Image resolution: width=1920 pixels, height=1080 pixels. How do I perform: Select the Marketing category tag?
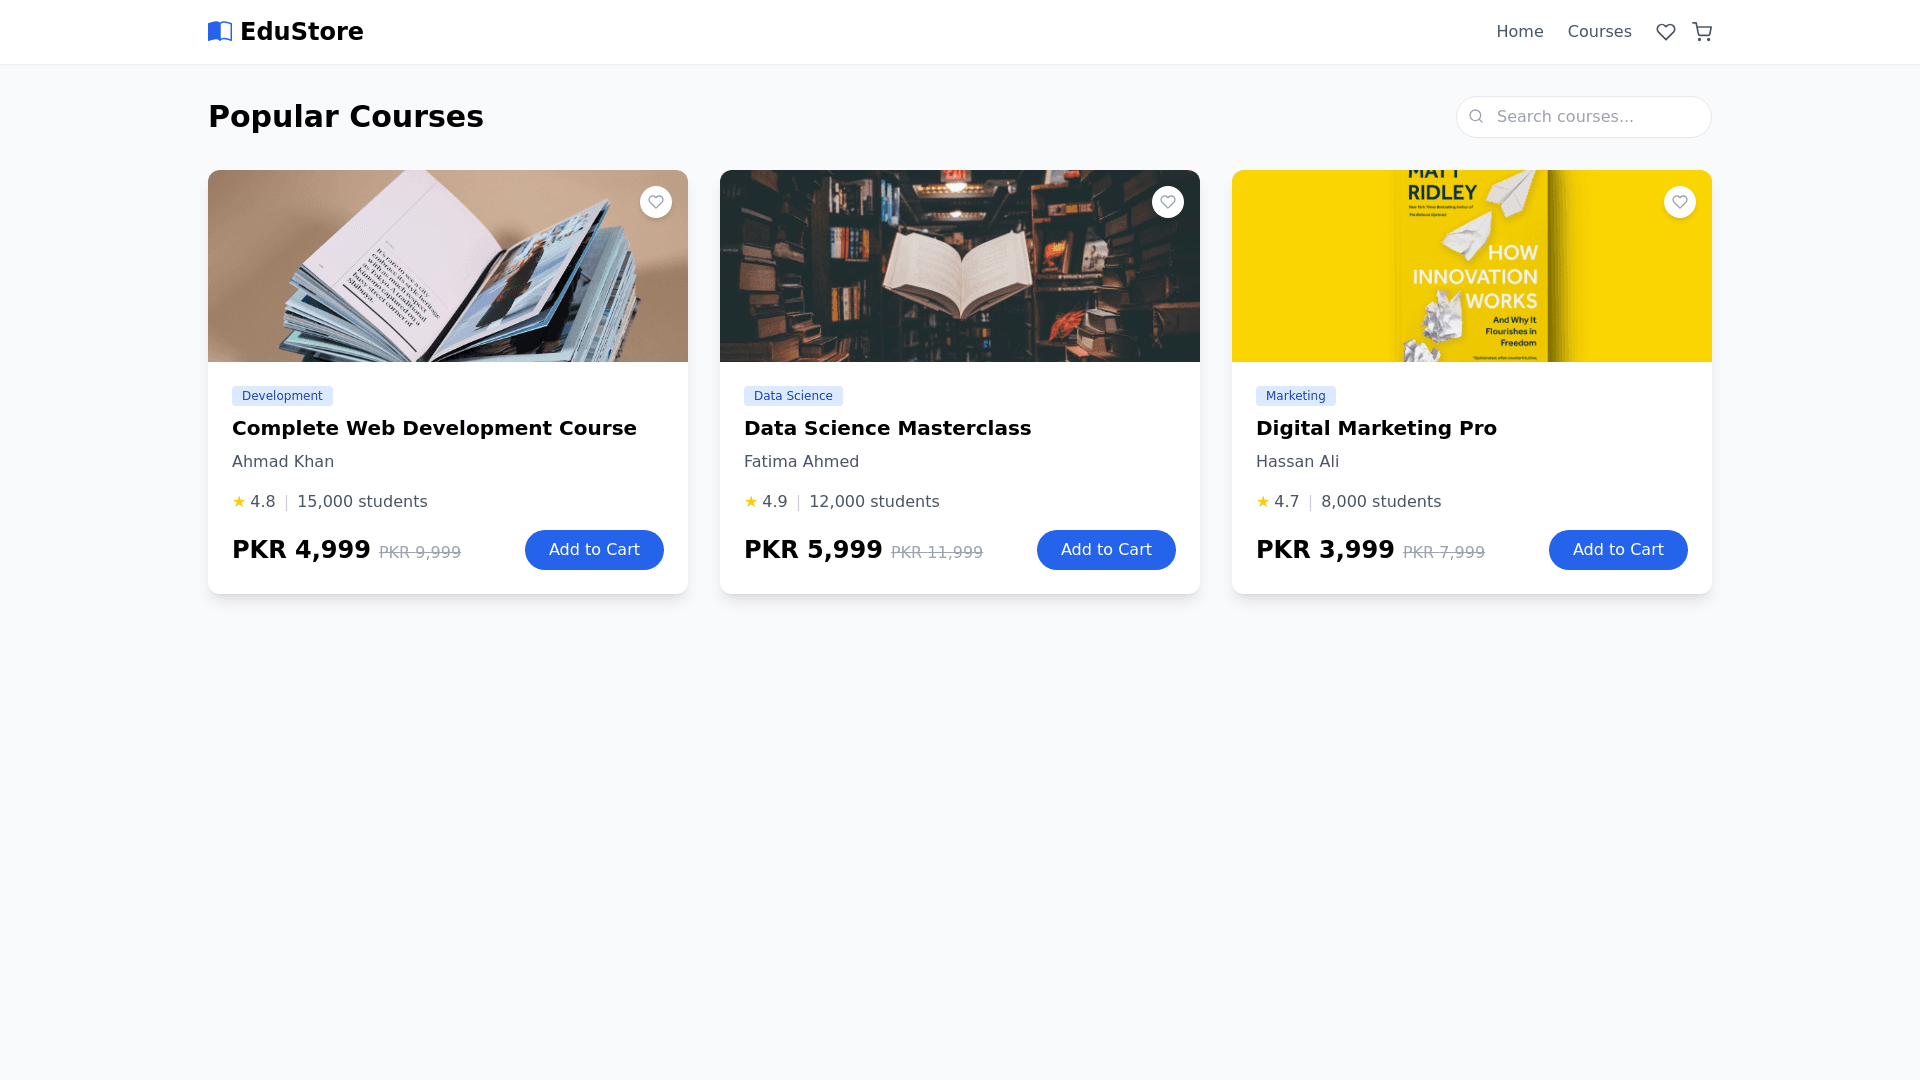1295,396
